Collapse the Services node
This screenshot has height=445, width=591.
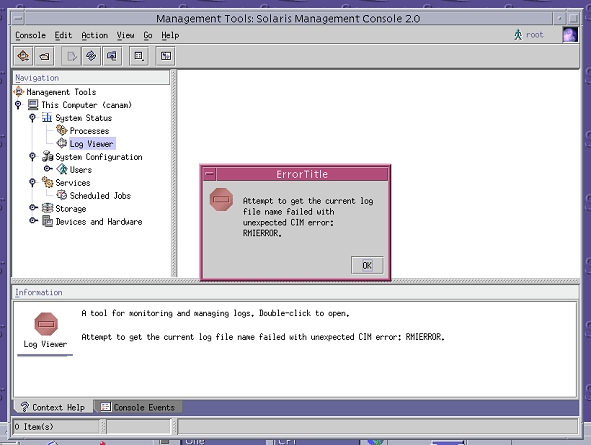32,182
